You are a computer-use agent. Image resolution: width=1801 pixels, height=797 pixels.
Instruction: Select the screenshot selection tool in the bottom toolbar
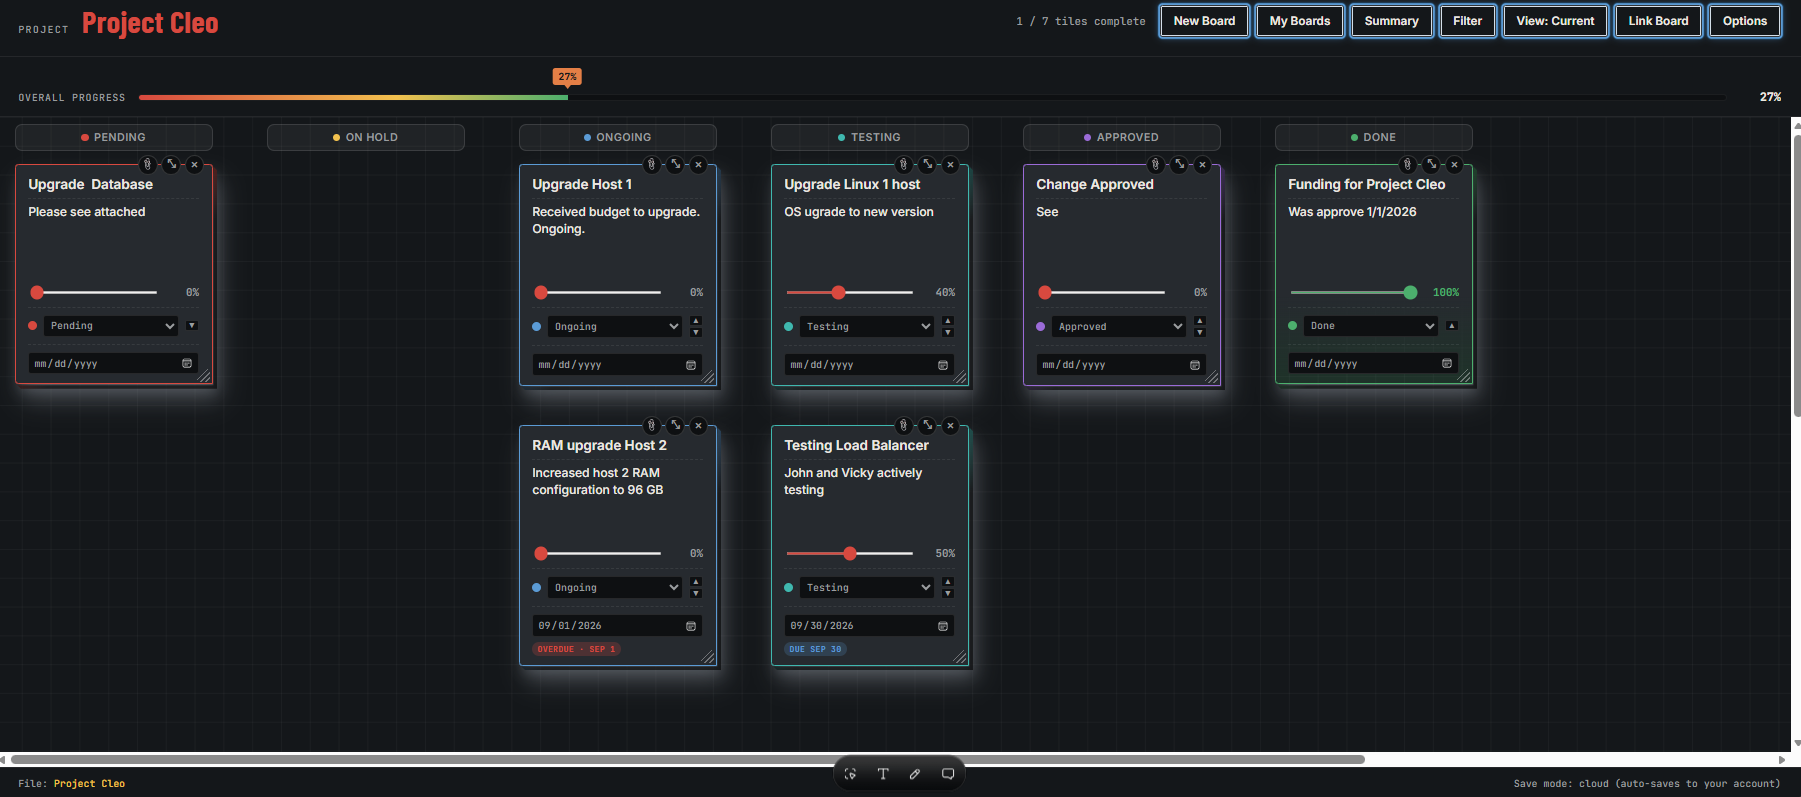click(x=851, y=773)
